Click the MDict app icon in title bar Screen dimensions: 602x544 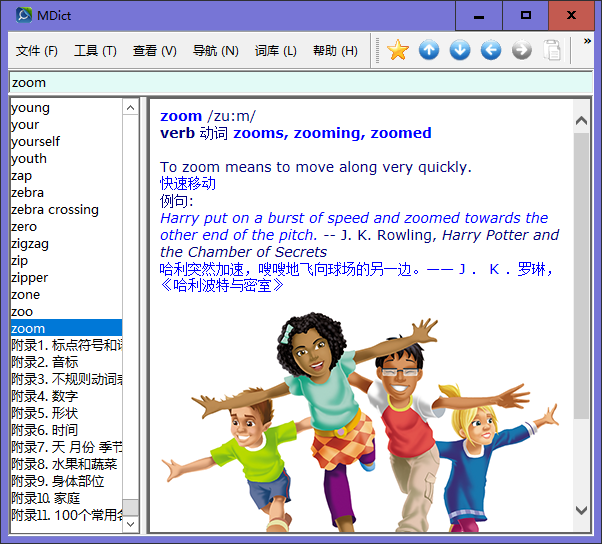point(23,15)
